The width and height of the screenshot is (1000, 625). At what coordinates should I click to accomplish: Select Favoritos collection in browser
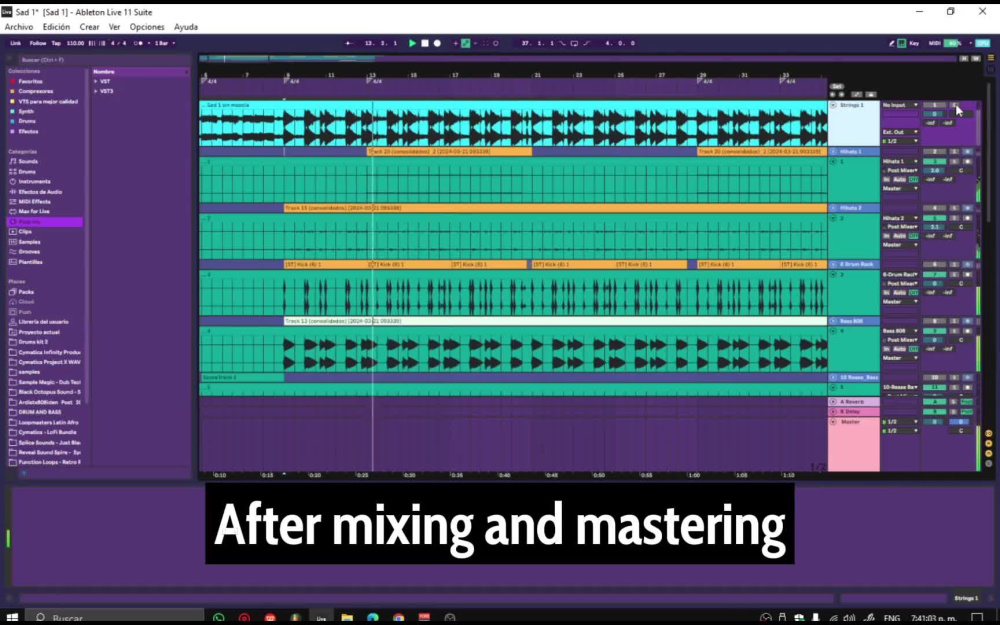pos(30,82)
